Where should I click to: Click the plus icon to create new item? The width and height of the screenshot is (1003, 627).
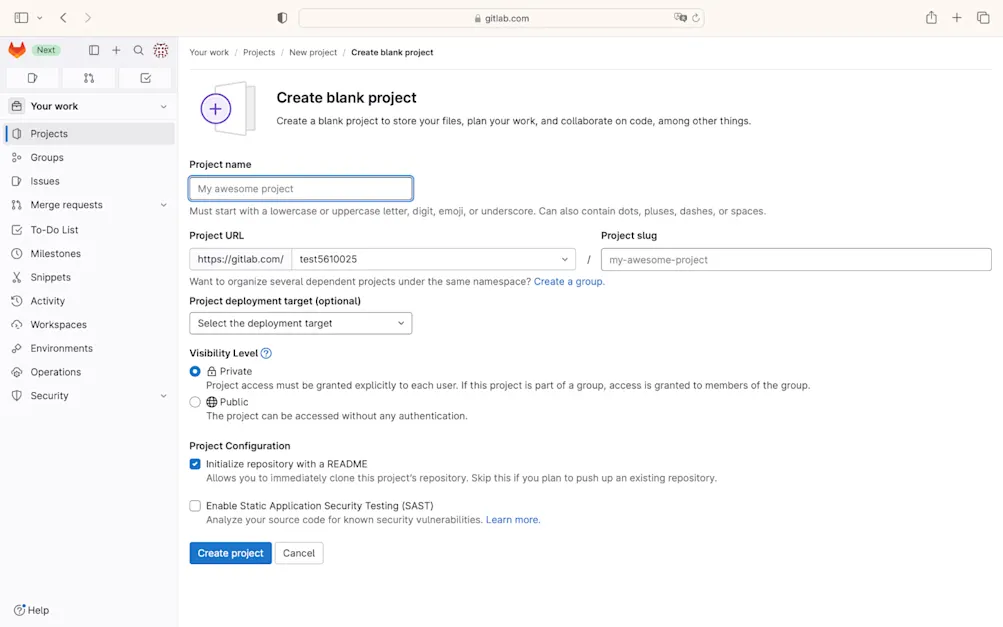(115, 49)
